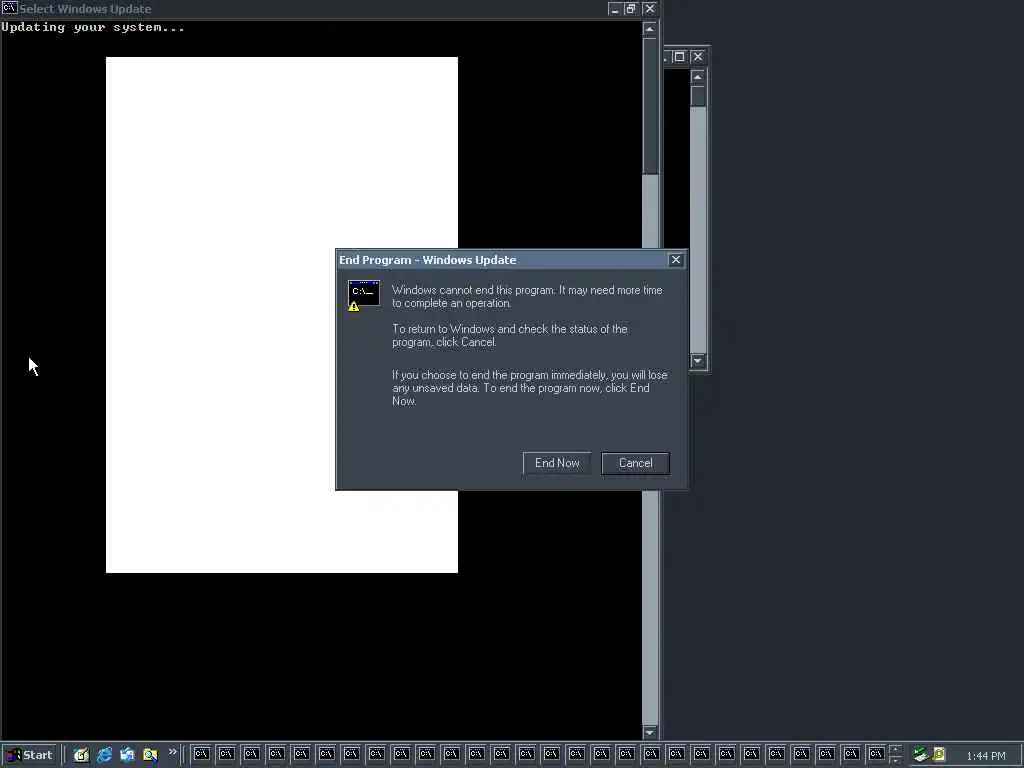Click the taskbar rows down arrow

[895, 760]
